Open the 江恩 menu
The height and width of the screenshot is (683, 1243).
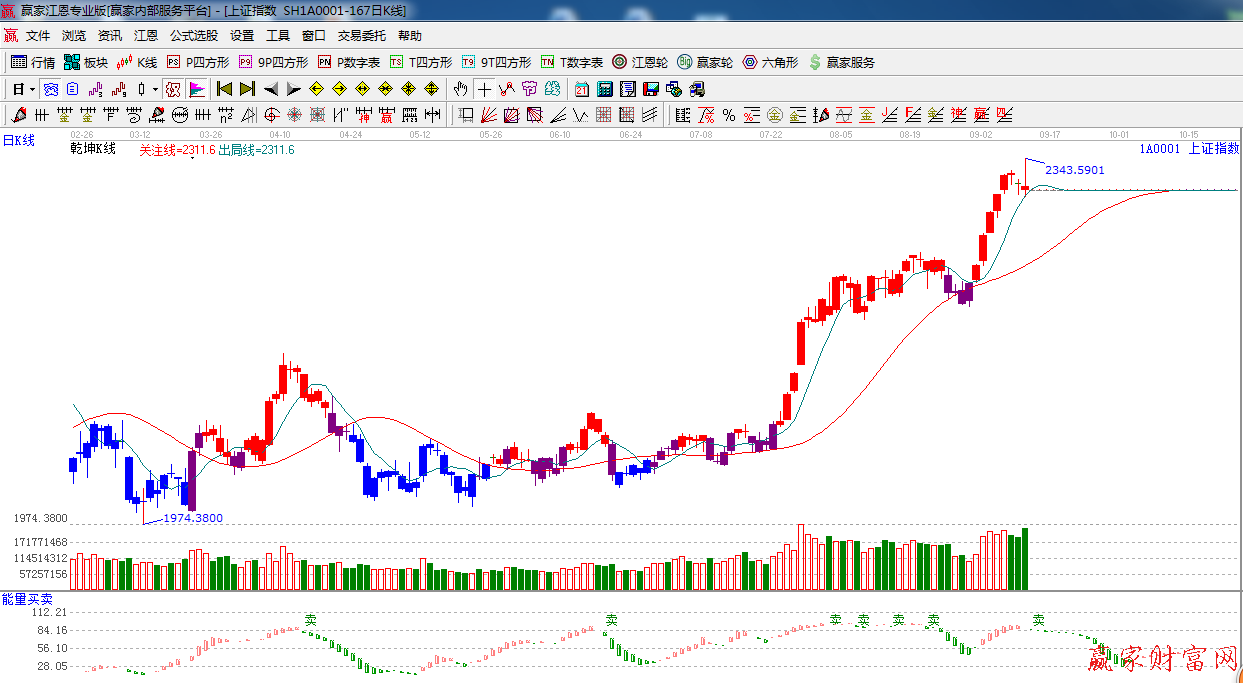click(x=146, y=35)
